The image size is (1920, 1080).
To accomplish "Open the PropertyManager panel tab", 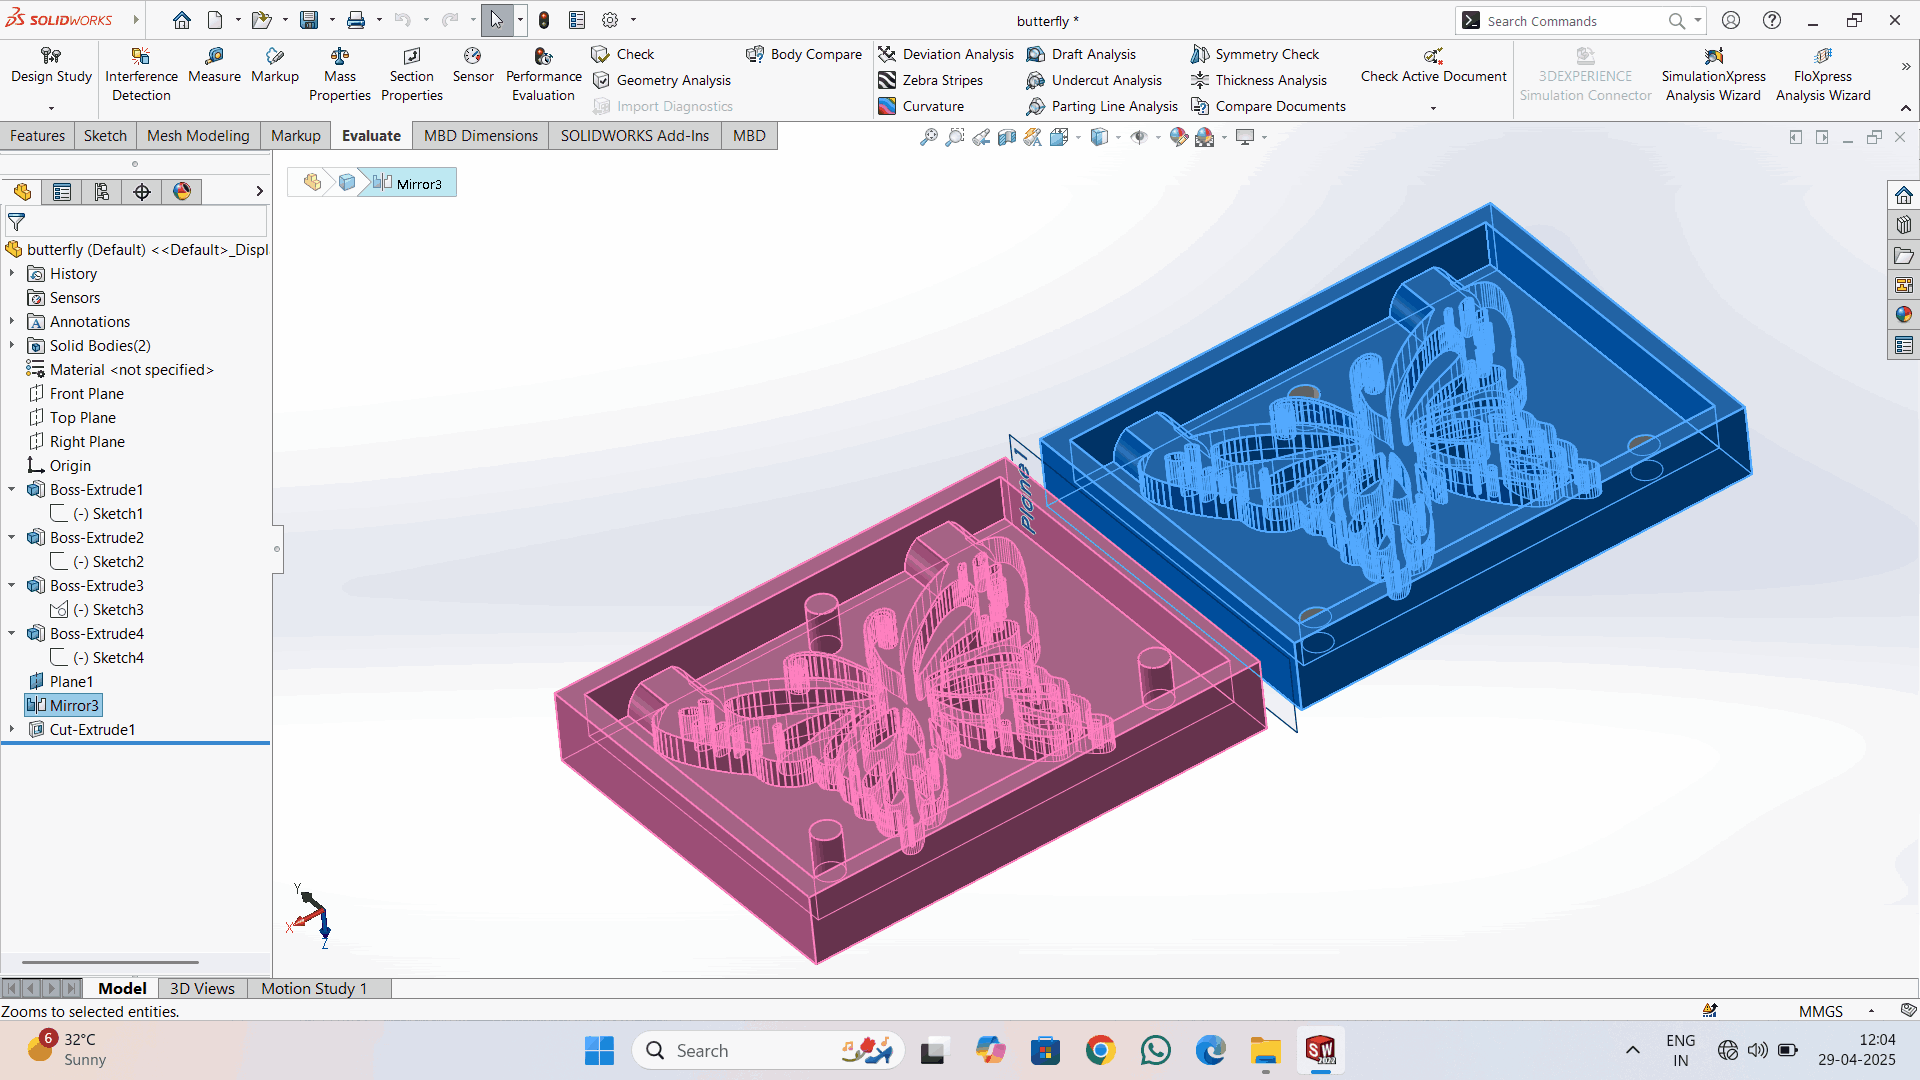I will [x=62, y=192].
